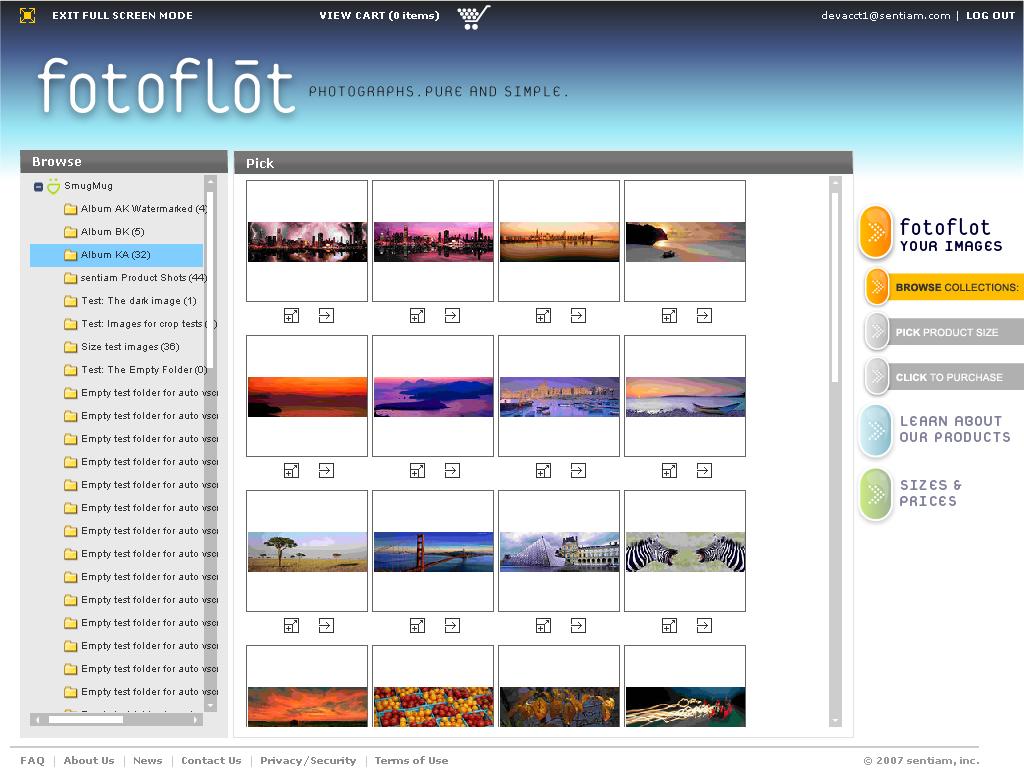
Task: Enlarge the purple islands photo
Action: (x=417, y=471)
